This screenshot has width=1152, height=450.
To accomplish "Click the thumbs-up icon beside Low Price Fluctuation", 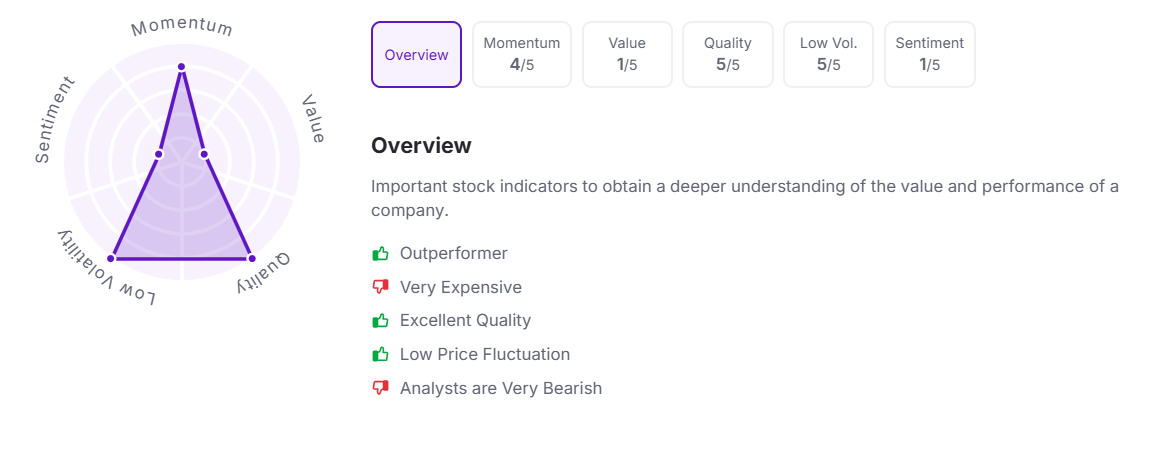I will point(380,354).
